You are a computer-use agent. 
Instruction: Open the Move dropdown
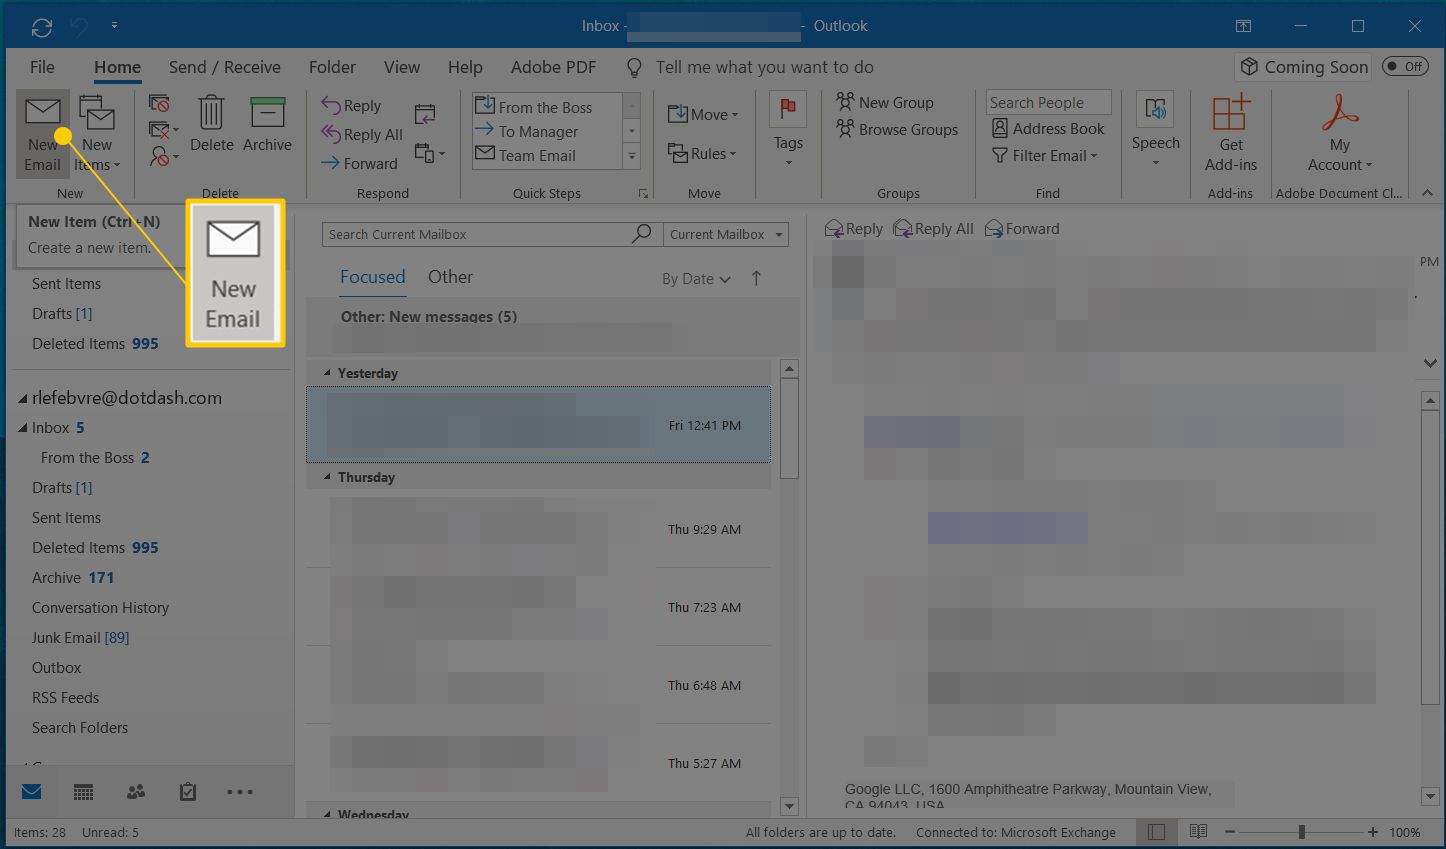click(703, 114)
